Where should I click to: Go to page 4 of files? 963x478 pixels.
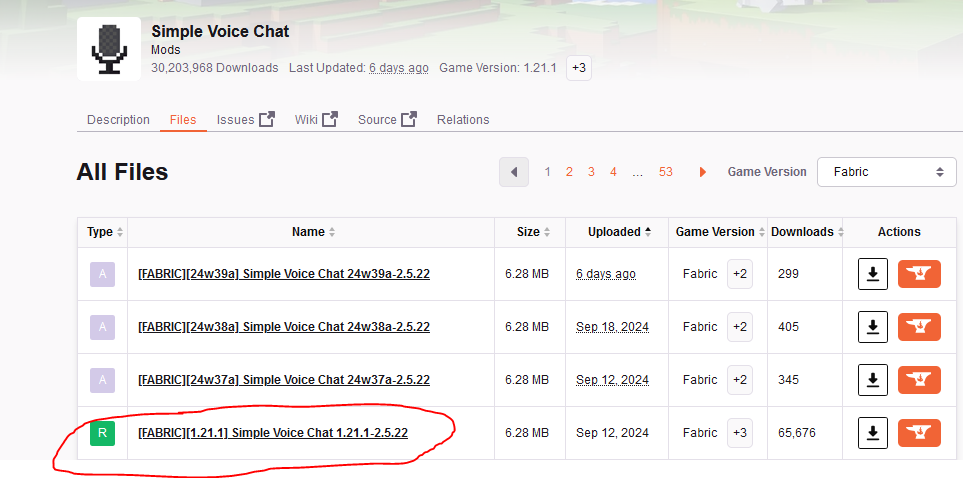[613, 172]
